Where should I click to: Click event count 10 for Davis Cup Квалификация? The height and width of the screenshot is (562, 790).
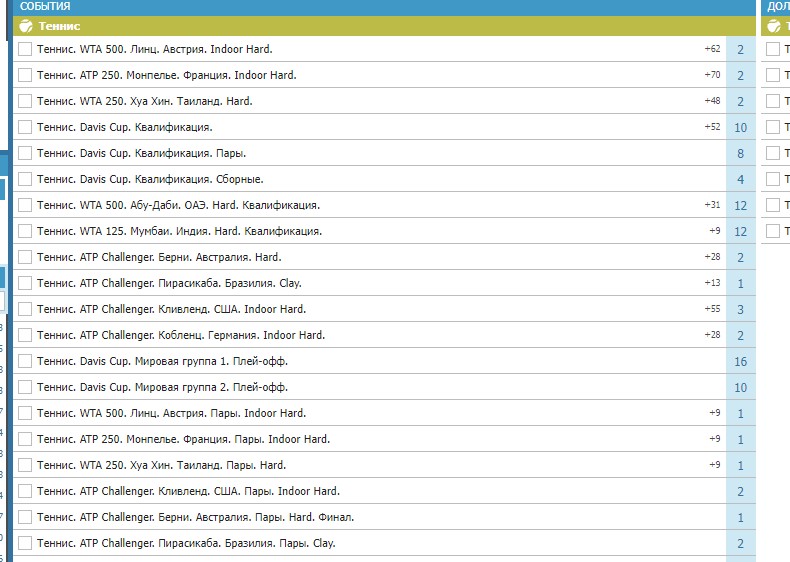741,128
